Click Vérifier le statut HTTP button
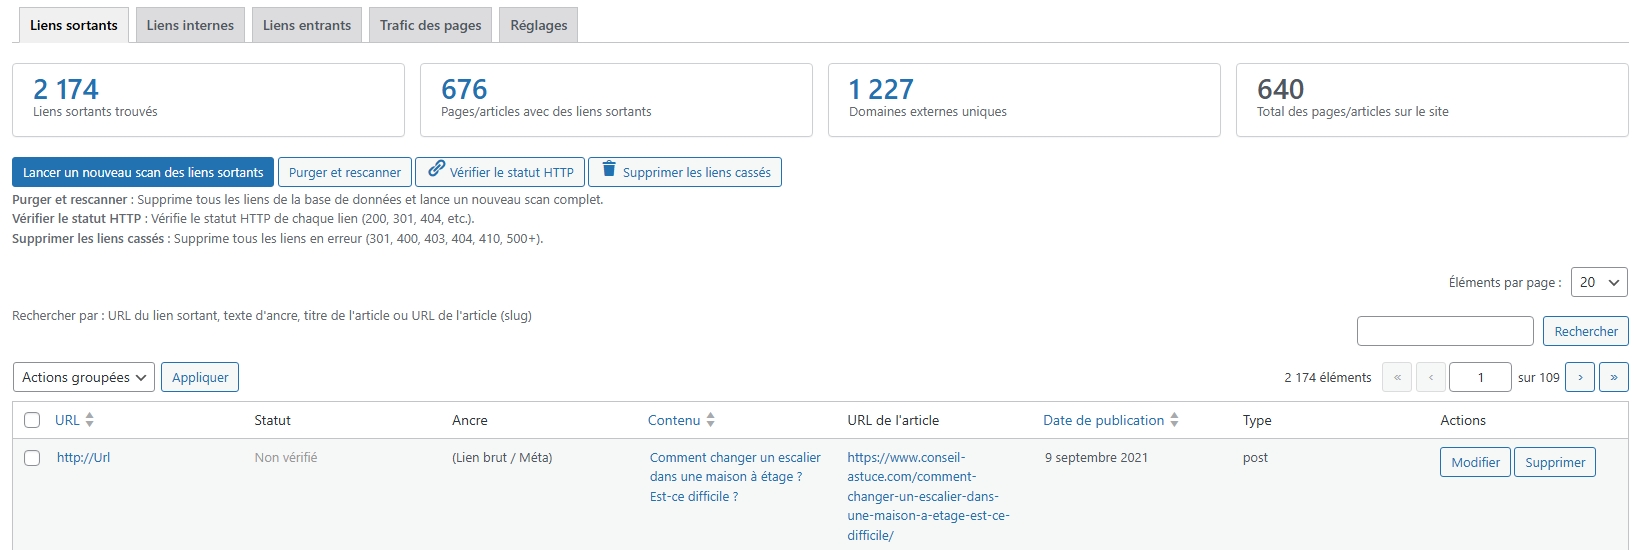Screen dimensions: 1649x550 pos(500,172)
